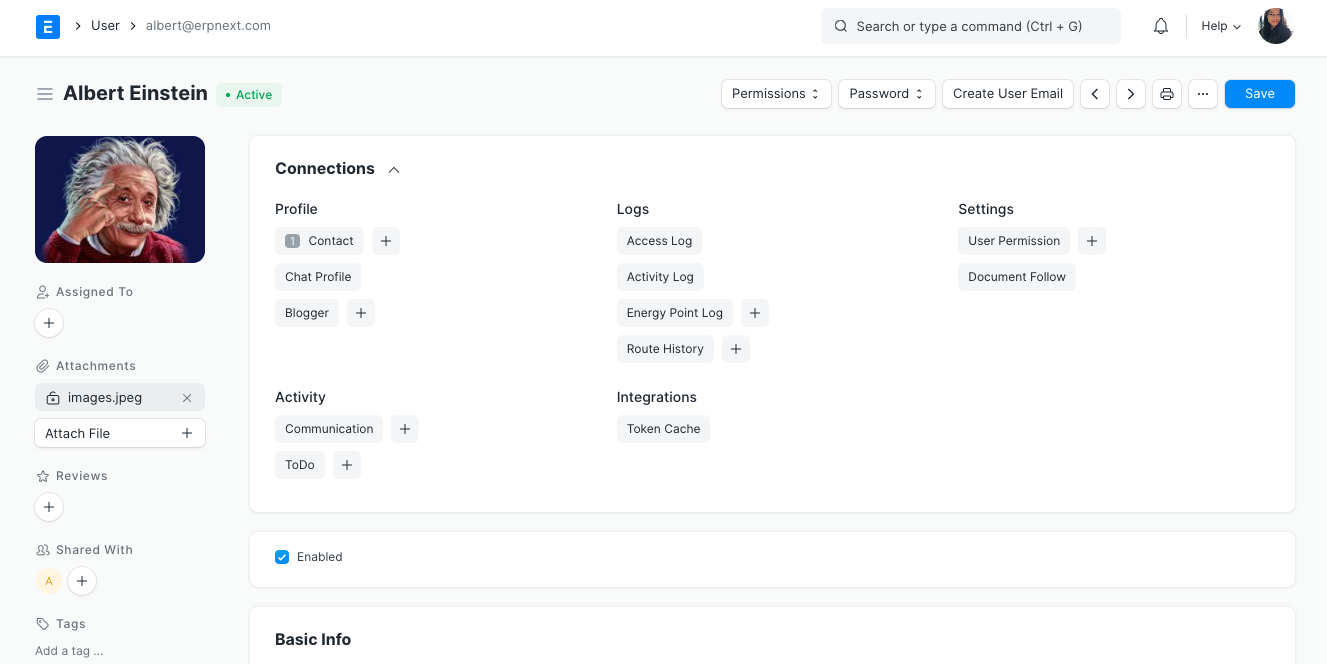
Task: Open the notifications bell
Action: tap(1161, 27)
